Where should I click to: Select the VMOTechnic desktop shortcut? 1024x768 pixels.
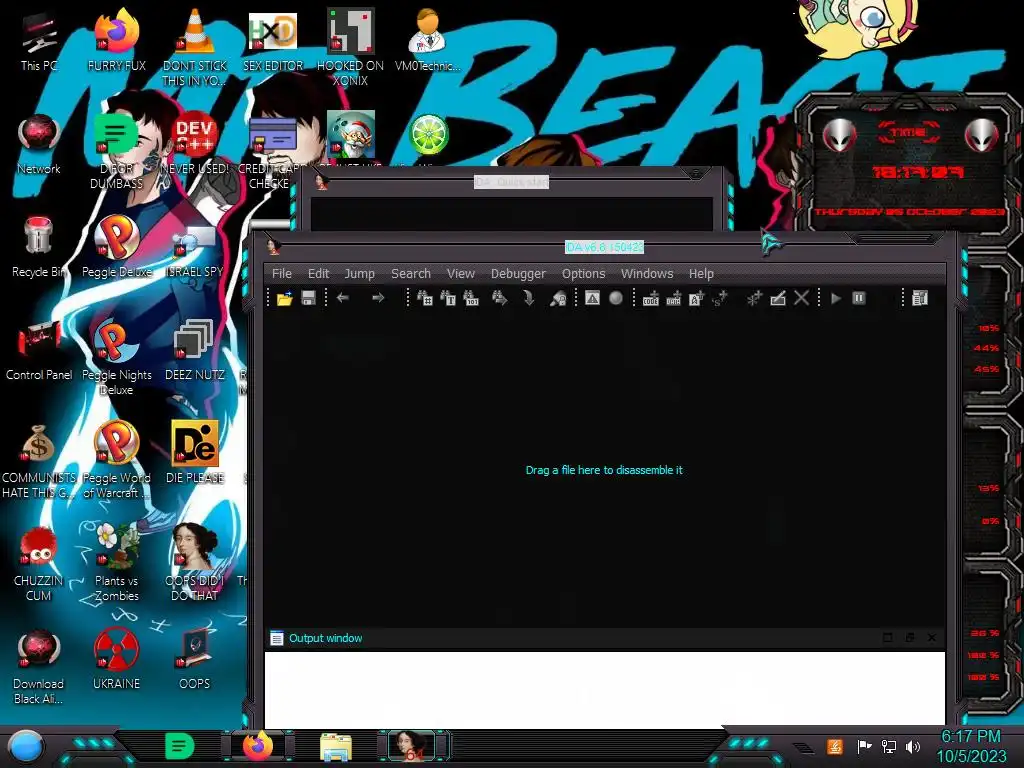tap(427, 41)
